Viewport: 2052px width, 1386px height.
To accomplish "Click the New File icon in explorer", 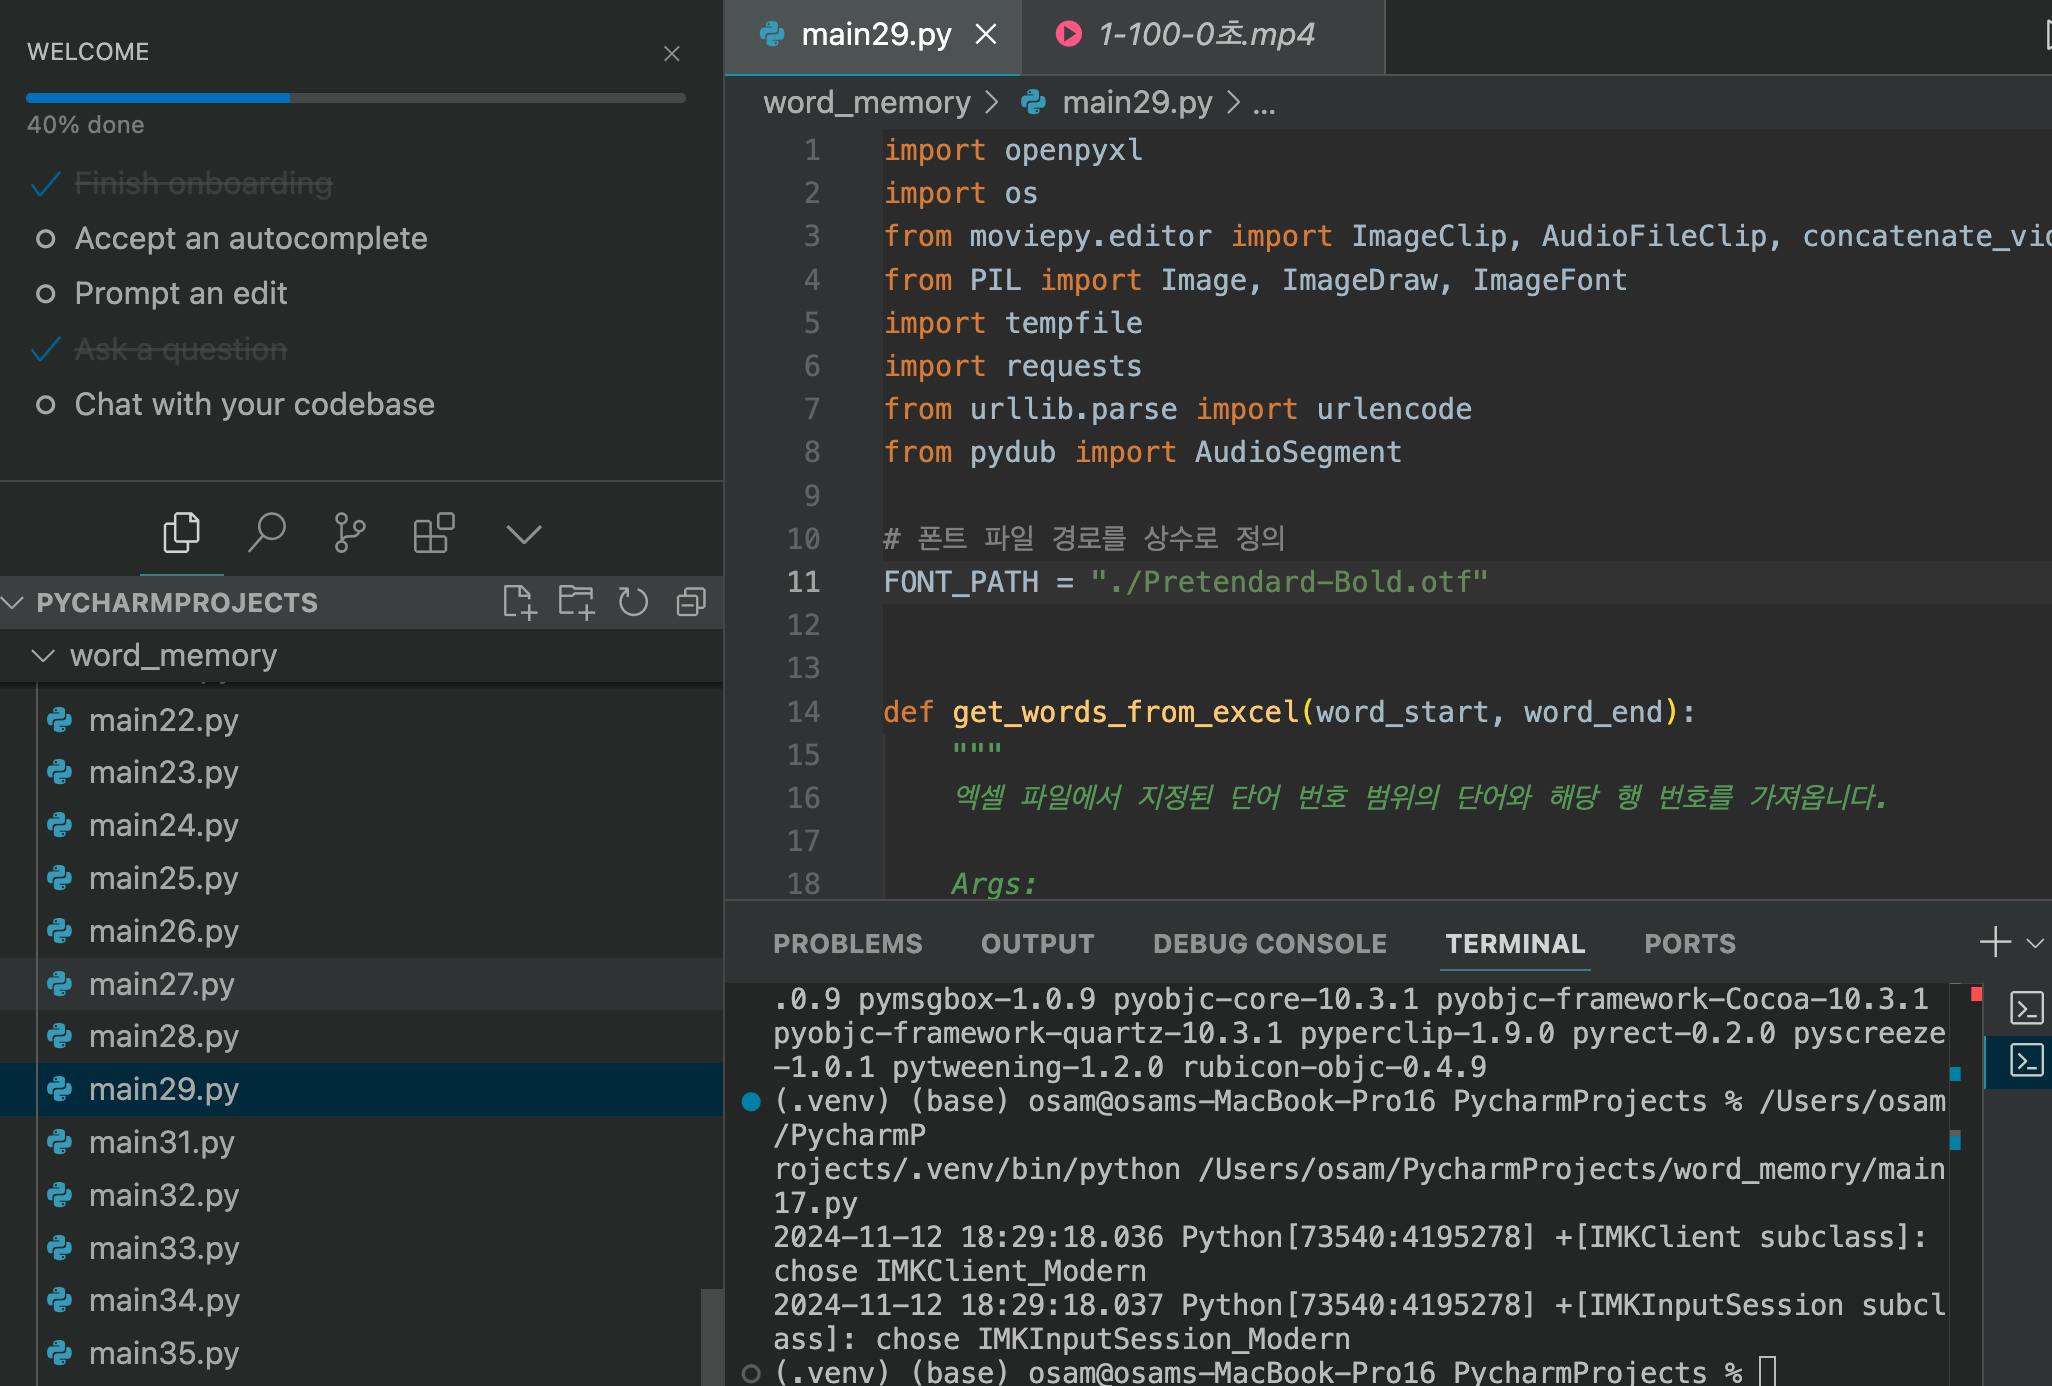I will 519,602.
